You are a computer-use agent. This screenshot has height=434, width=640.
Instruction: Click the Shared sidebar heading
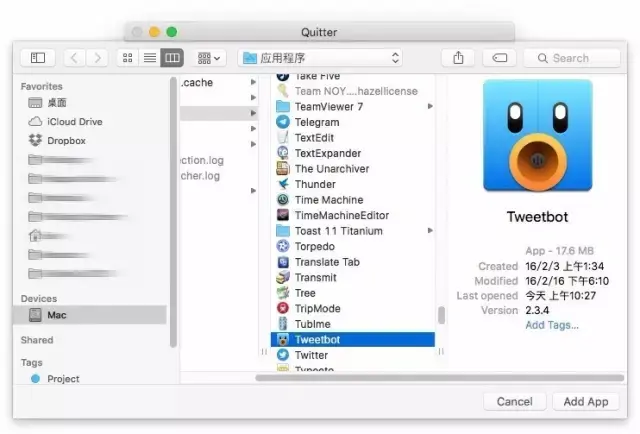point(37,340)
